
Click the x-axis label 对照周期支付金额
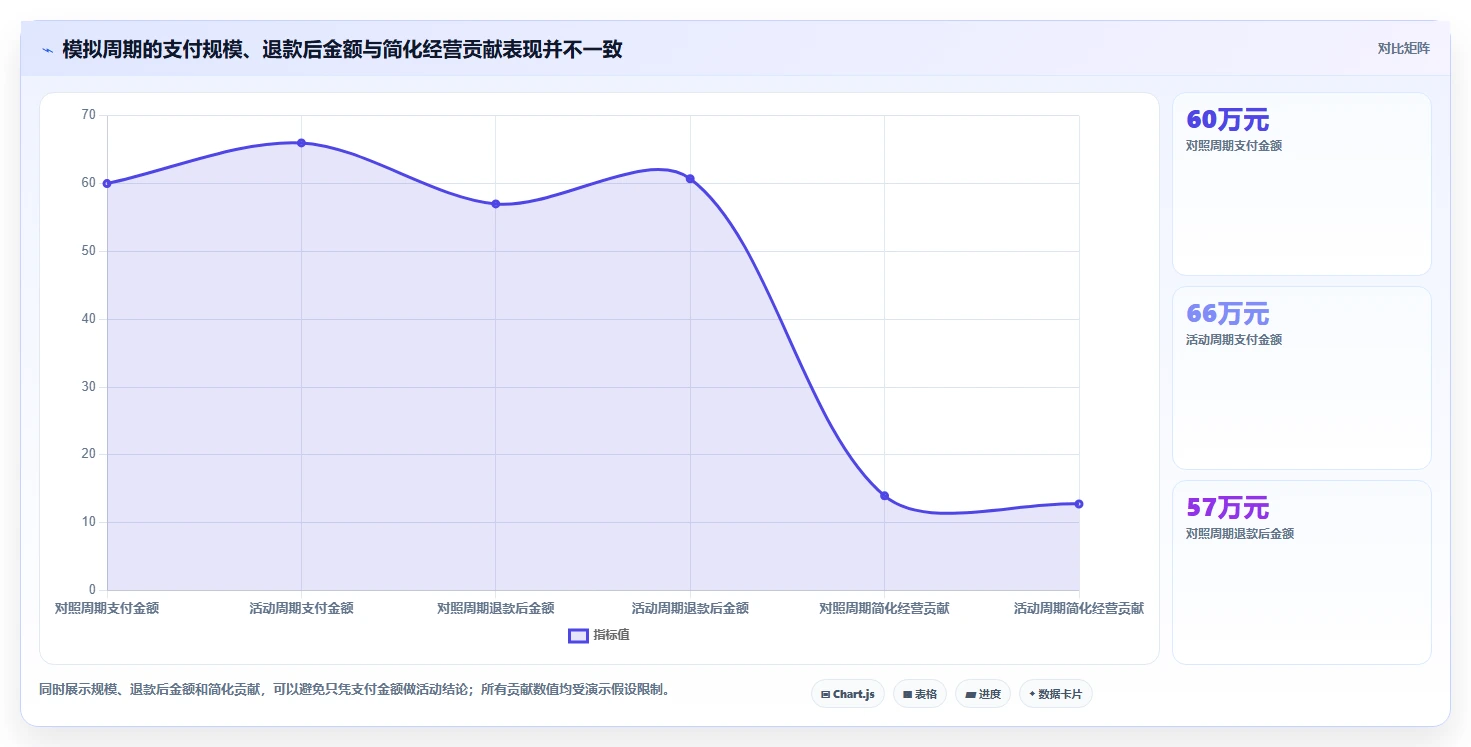(x=107, y=608)
